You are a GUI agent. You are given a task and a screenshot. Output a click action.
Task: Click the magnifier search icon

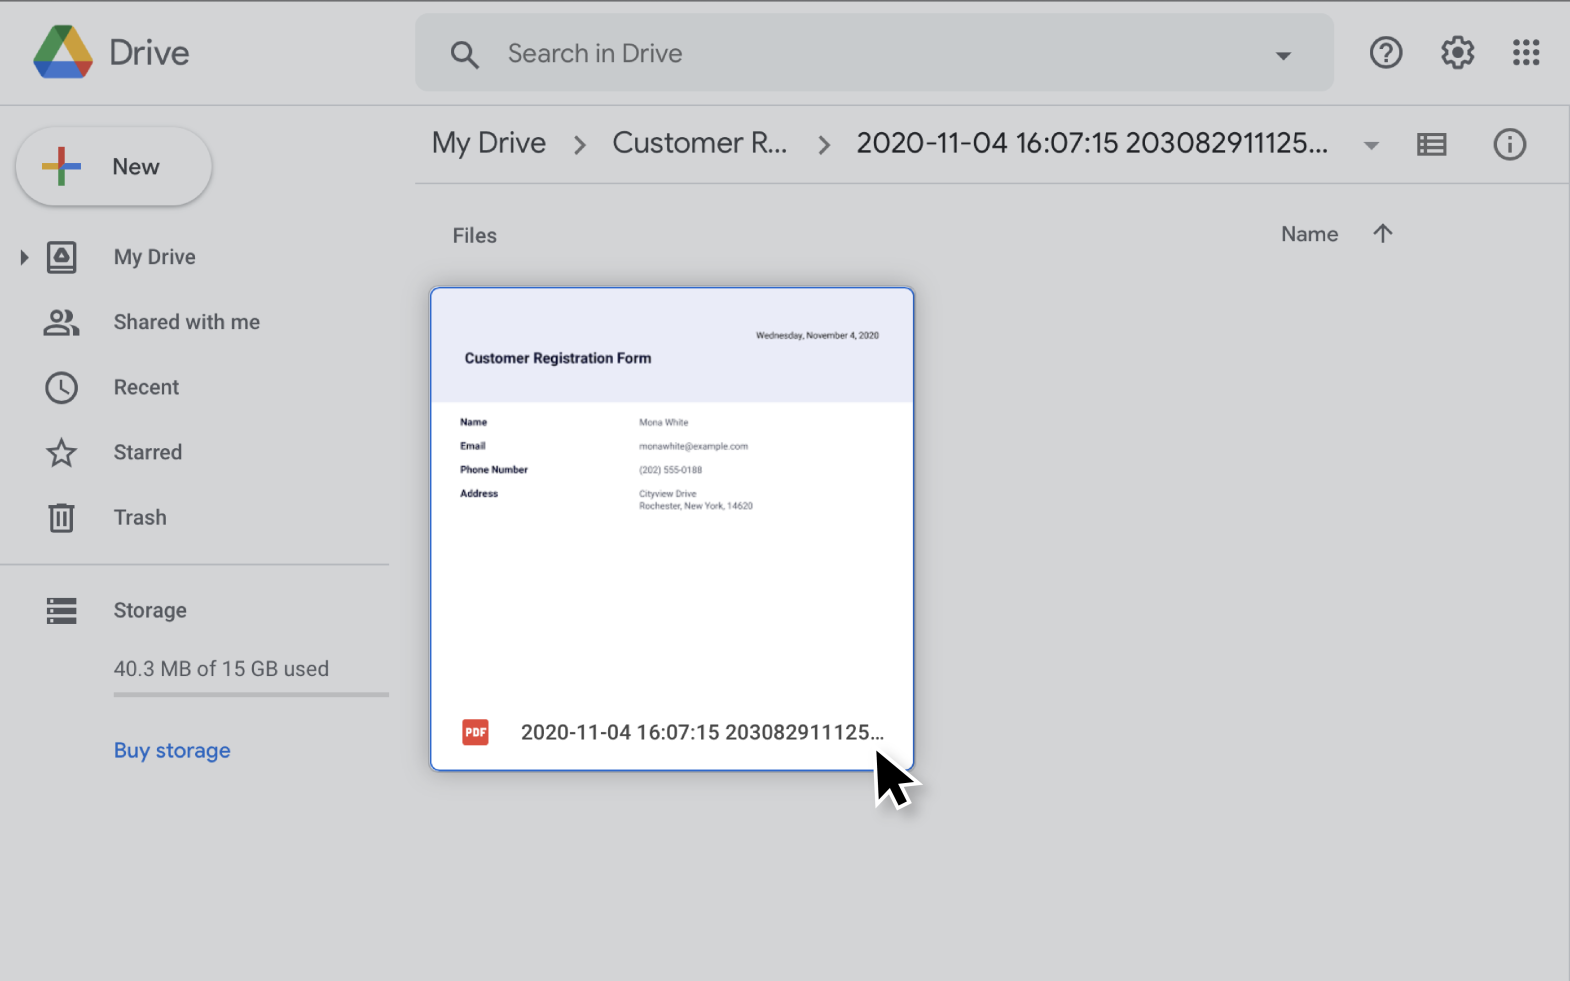(x=464, y=54)
